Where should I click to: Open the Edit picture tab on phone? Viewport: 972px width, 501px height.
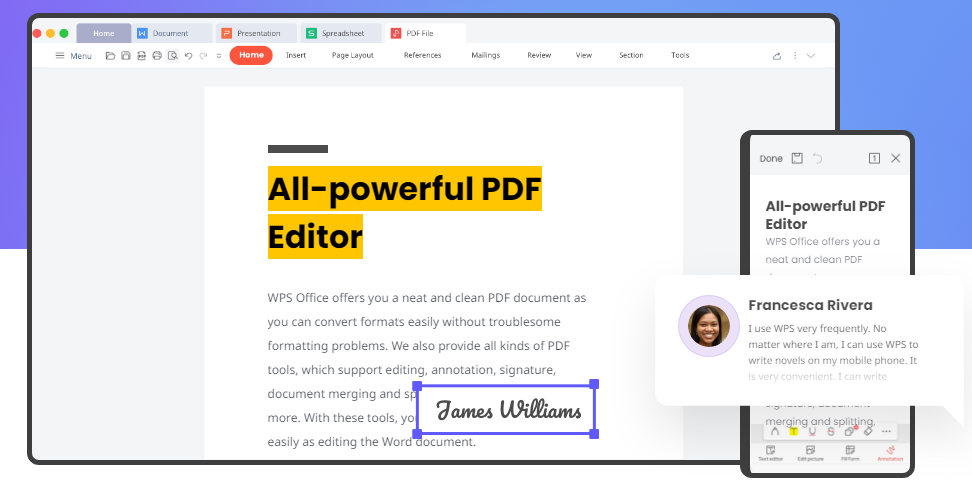[x=810, y=453]
